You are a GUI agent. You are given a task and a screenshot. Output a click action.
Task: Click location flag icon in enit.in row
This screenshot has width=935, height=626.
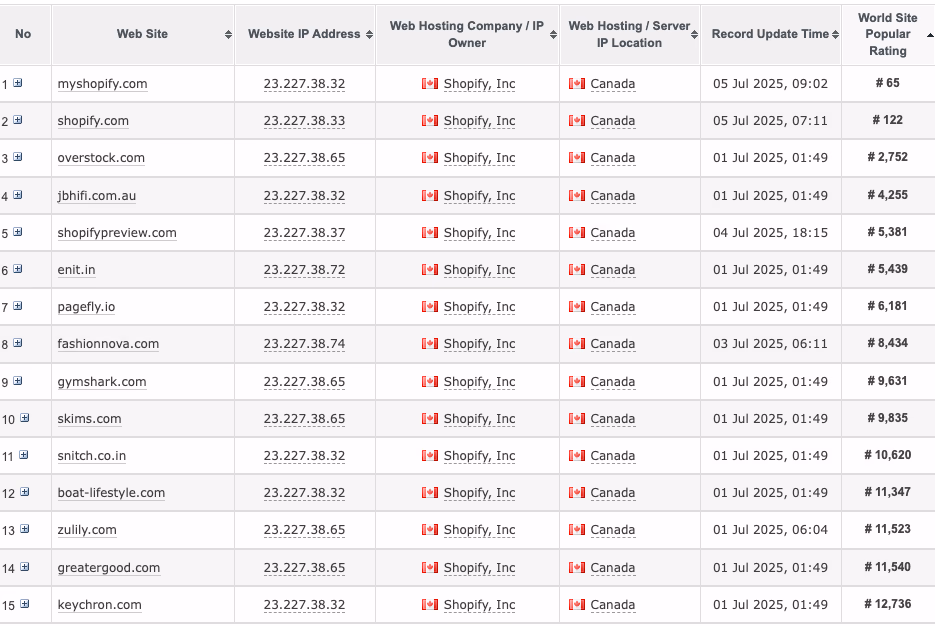[x=577, y=269]
